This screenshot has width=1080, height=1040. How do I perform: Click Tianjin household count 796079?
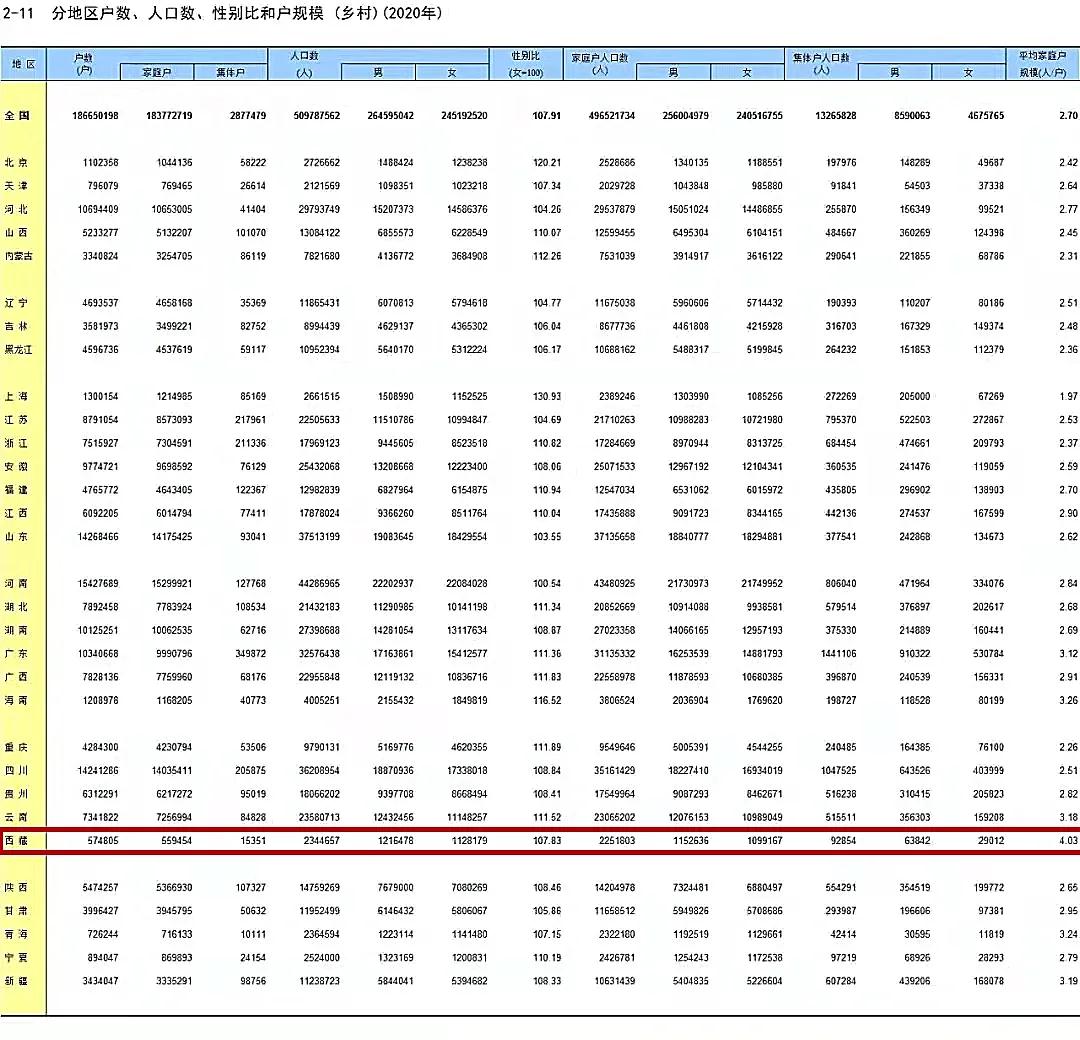tap(103, 187)
